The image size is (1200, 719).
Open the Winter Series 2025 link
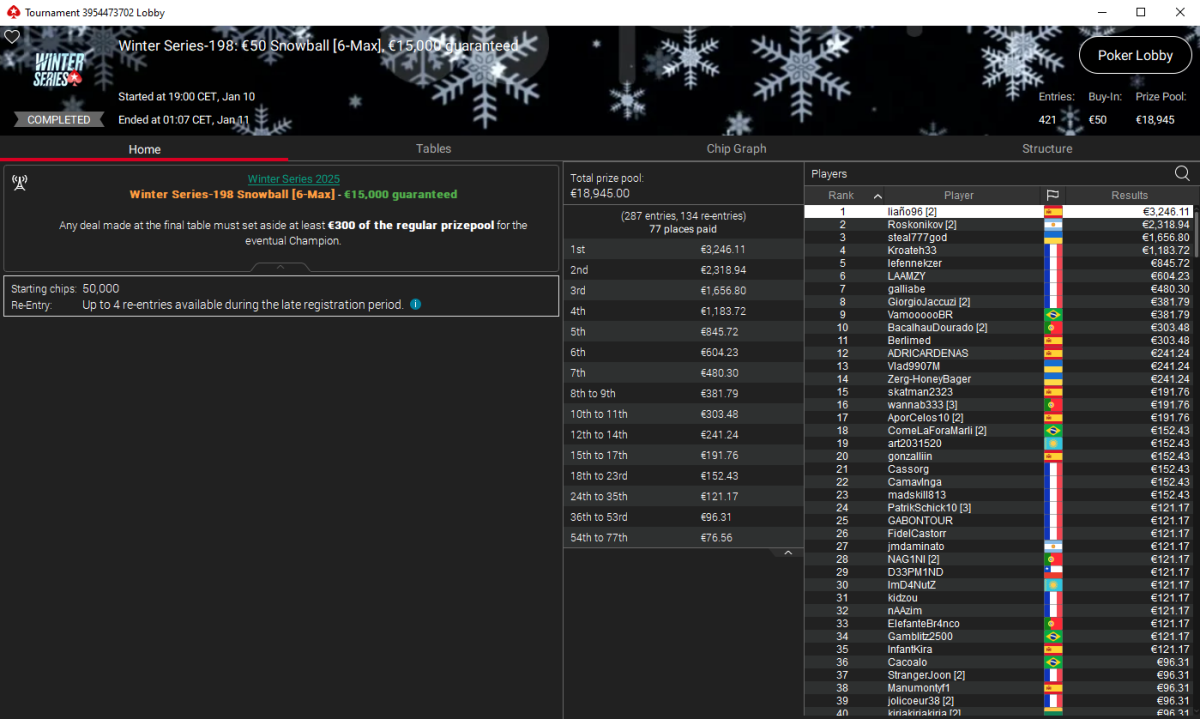pos(293,179)
